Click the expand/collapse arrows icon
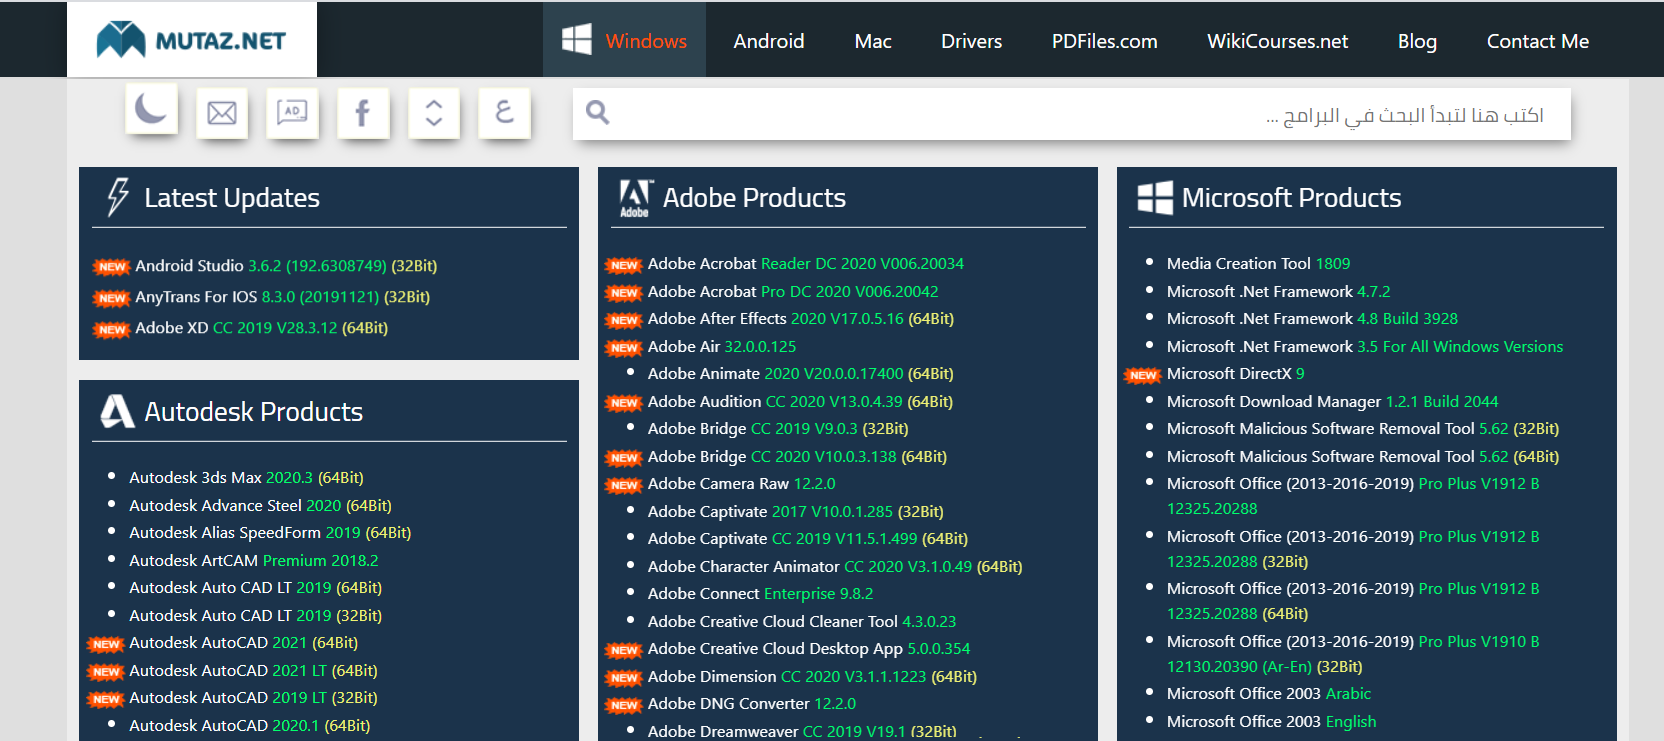Viewport: 1664px width, 741px height. pos(434,113)
